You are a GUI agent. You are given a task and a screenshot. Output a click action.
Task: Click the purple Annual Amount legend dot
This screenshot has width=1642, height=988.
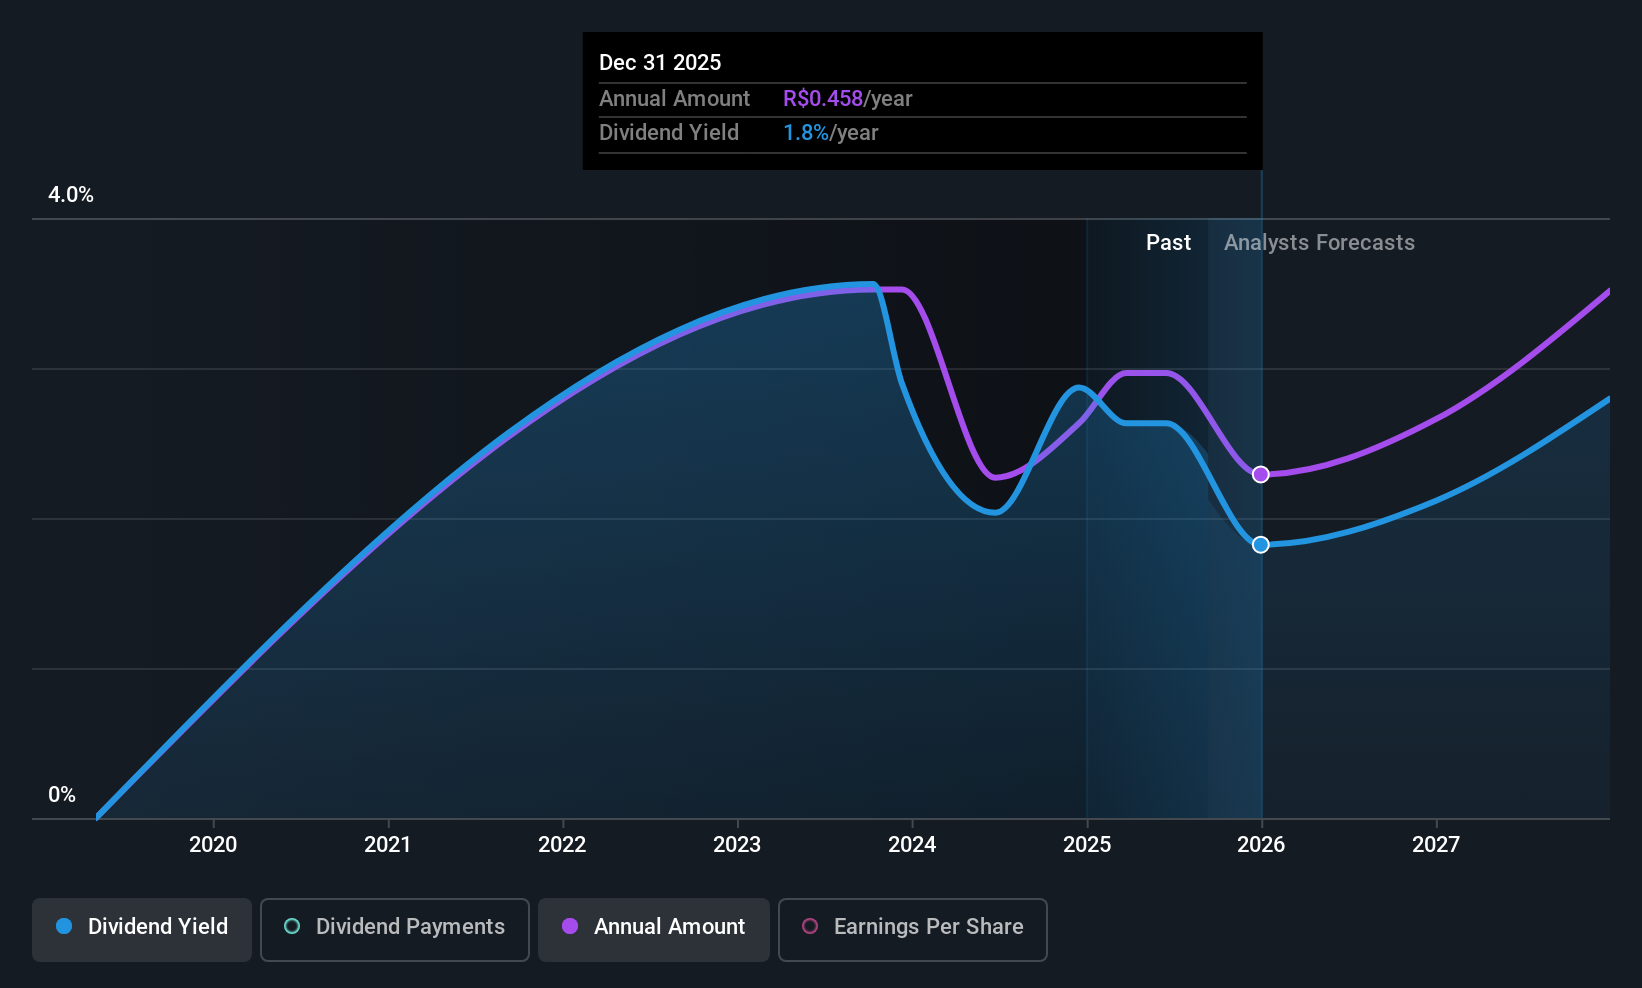pyautogui.click(x=570, y=926)
